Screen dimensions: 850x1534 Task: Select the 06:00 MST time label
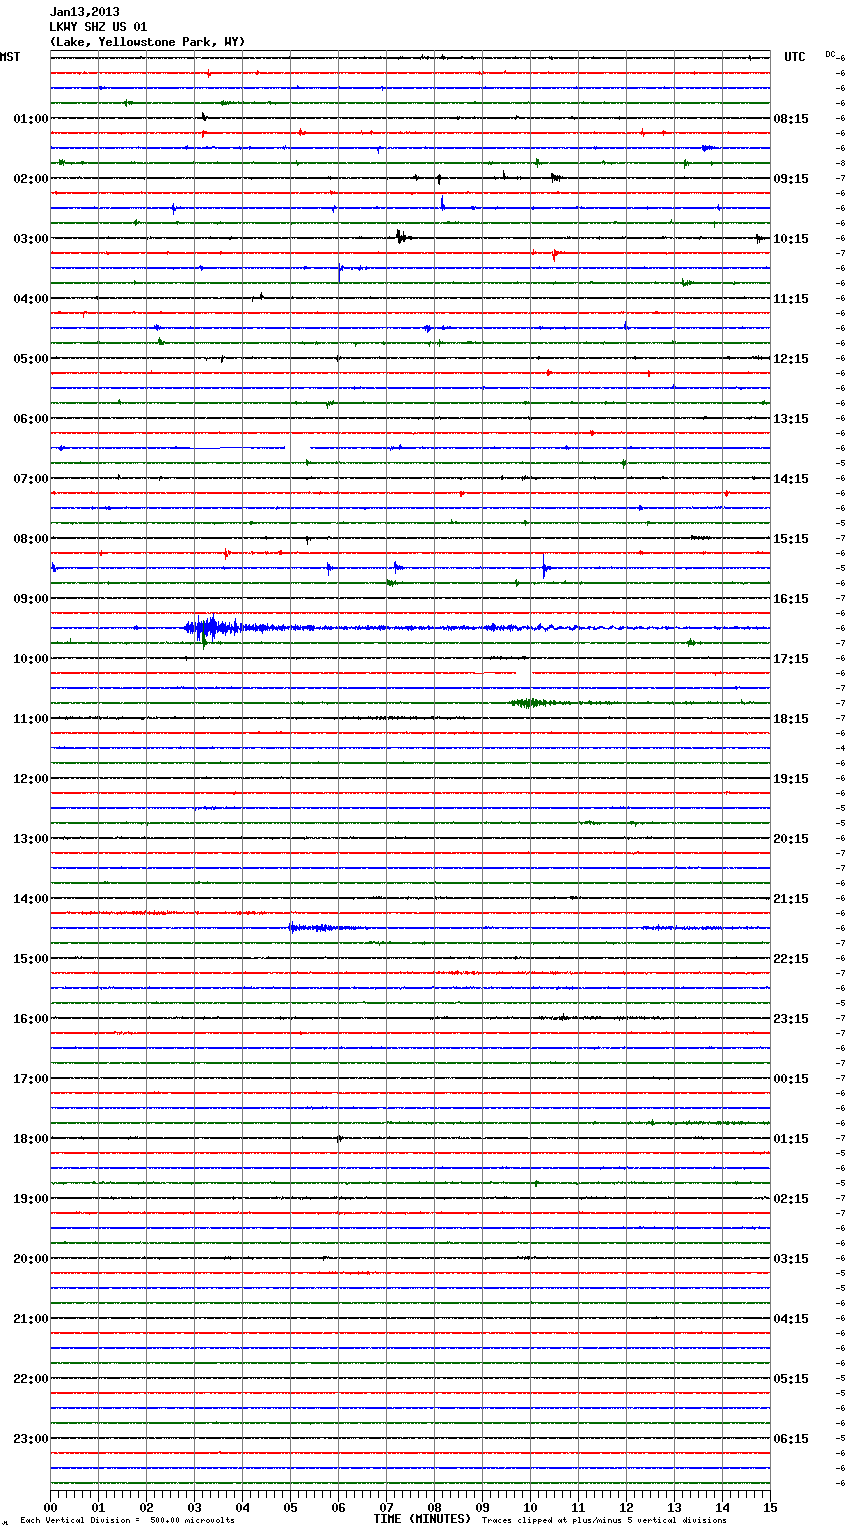31,419
